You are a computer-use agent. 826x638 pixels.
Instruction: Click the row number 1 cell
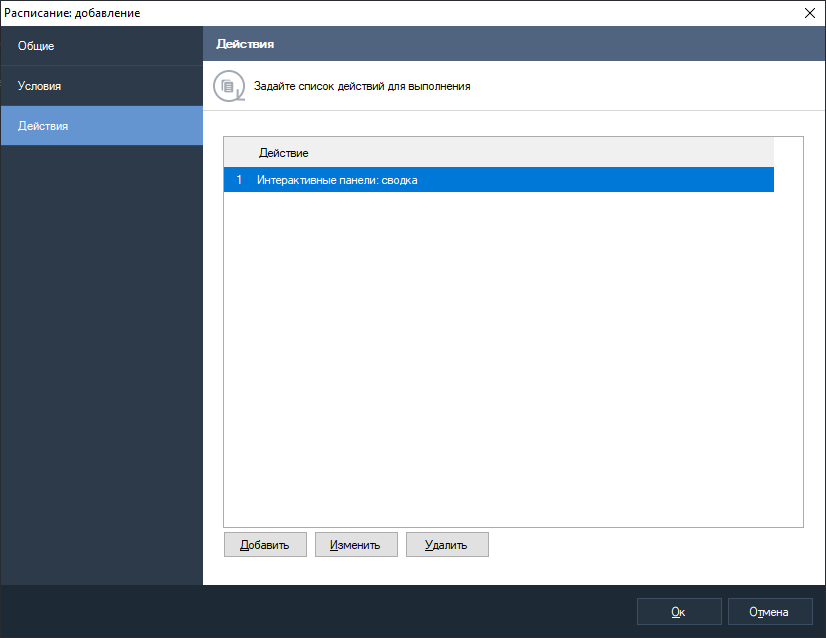(239, 180)
